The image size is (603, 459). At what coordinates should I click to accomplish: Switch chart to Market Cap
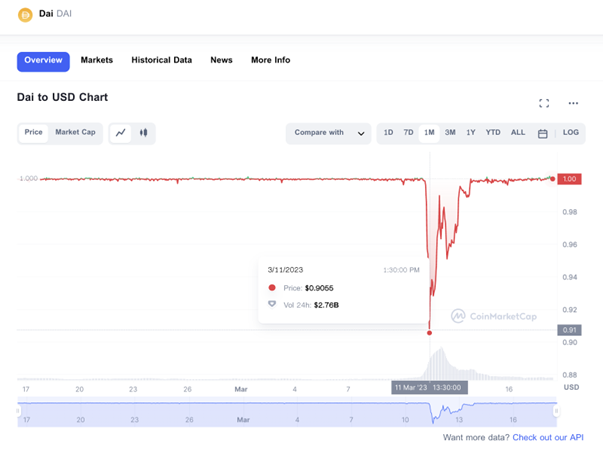click(x=75, y=132)
